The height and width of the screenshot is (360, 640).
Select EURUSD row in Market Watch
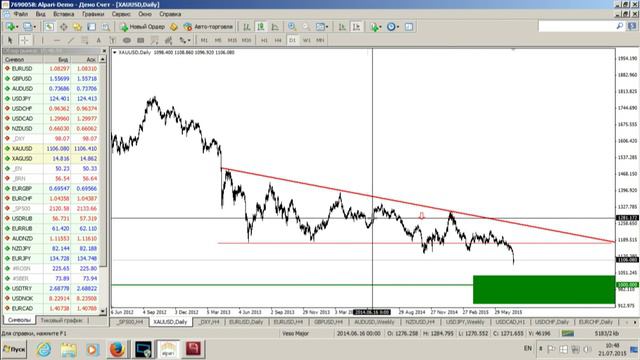pyautogui.click(x=51, y=69)
